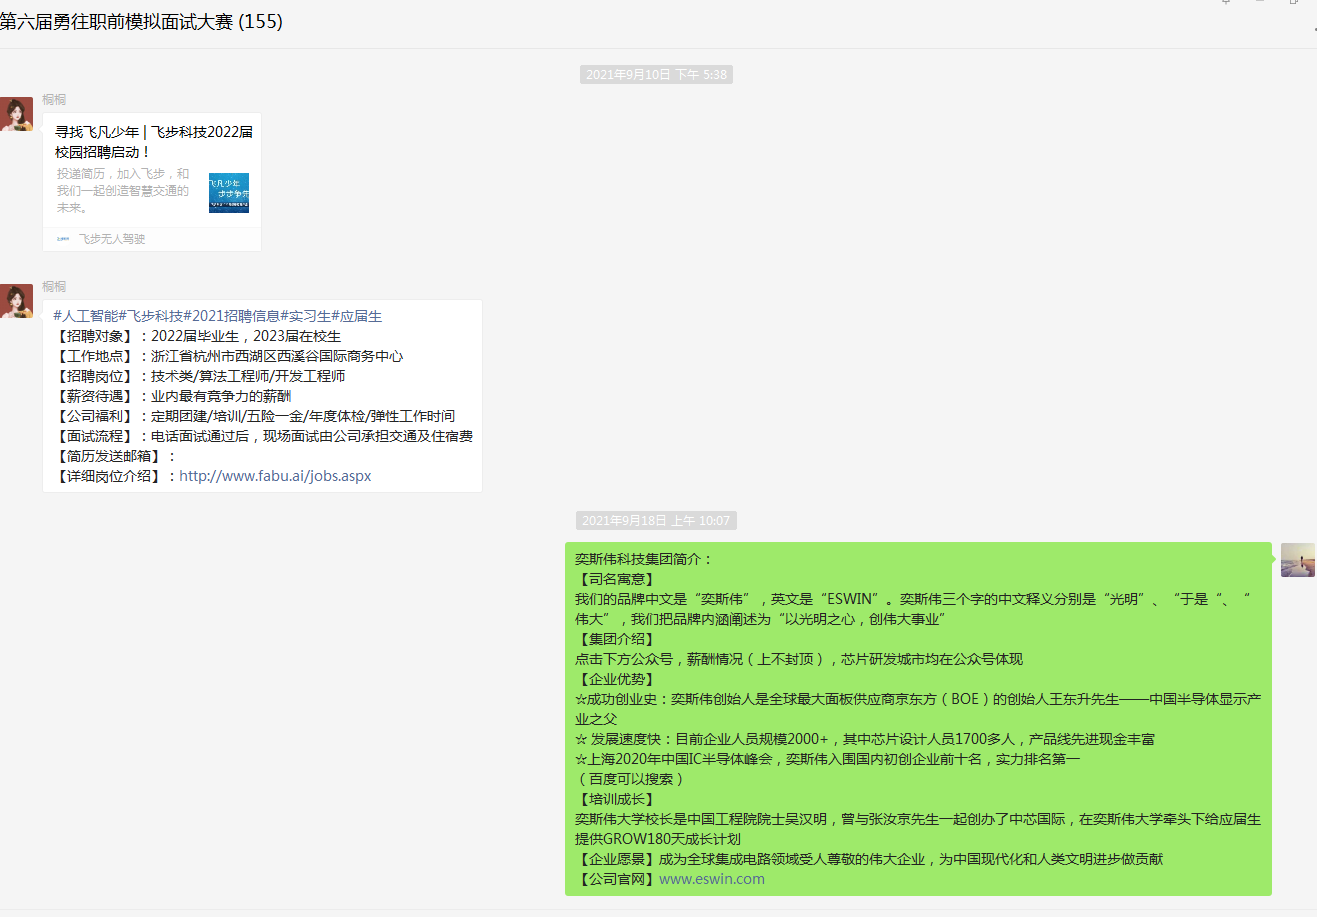Click the line '【企业愿景】成为全球集成电路领域受人尊敬的伟大企业'
The height and width of the screenshot is (917, 1317).
869,859
